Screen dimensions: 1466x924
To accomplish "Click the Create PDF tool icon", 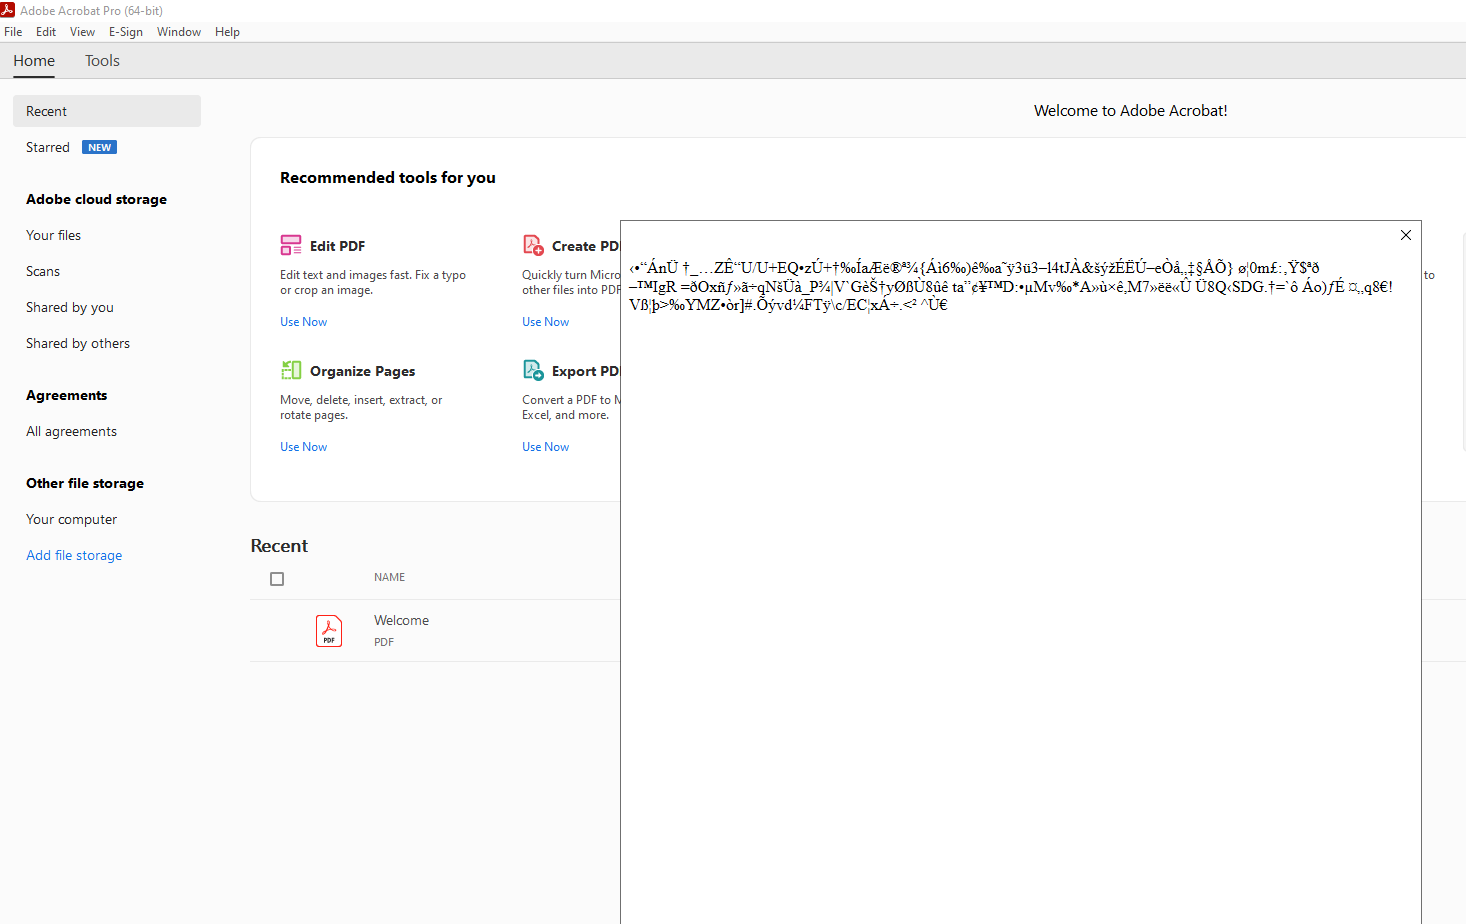I will coord(533,245).
